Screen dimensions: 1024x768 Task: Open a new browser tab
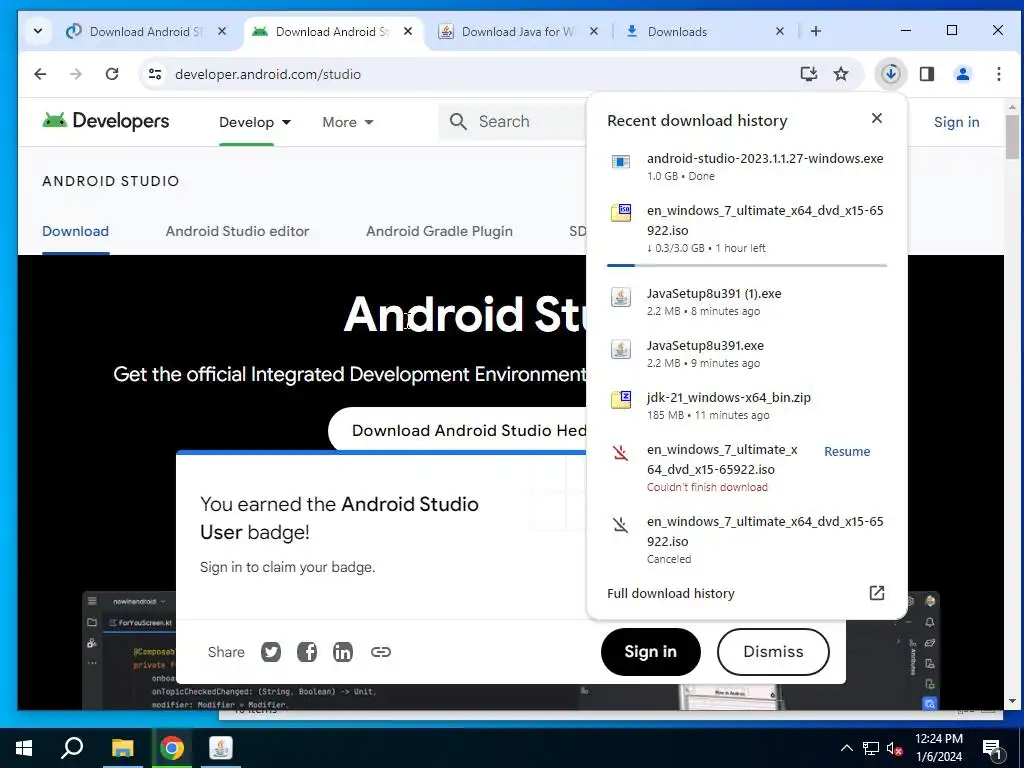tap(816, 31)
